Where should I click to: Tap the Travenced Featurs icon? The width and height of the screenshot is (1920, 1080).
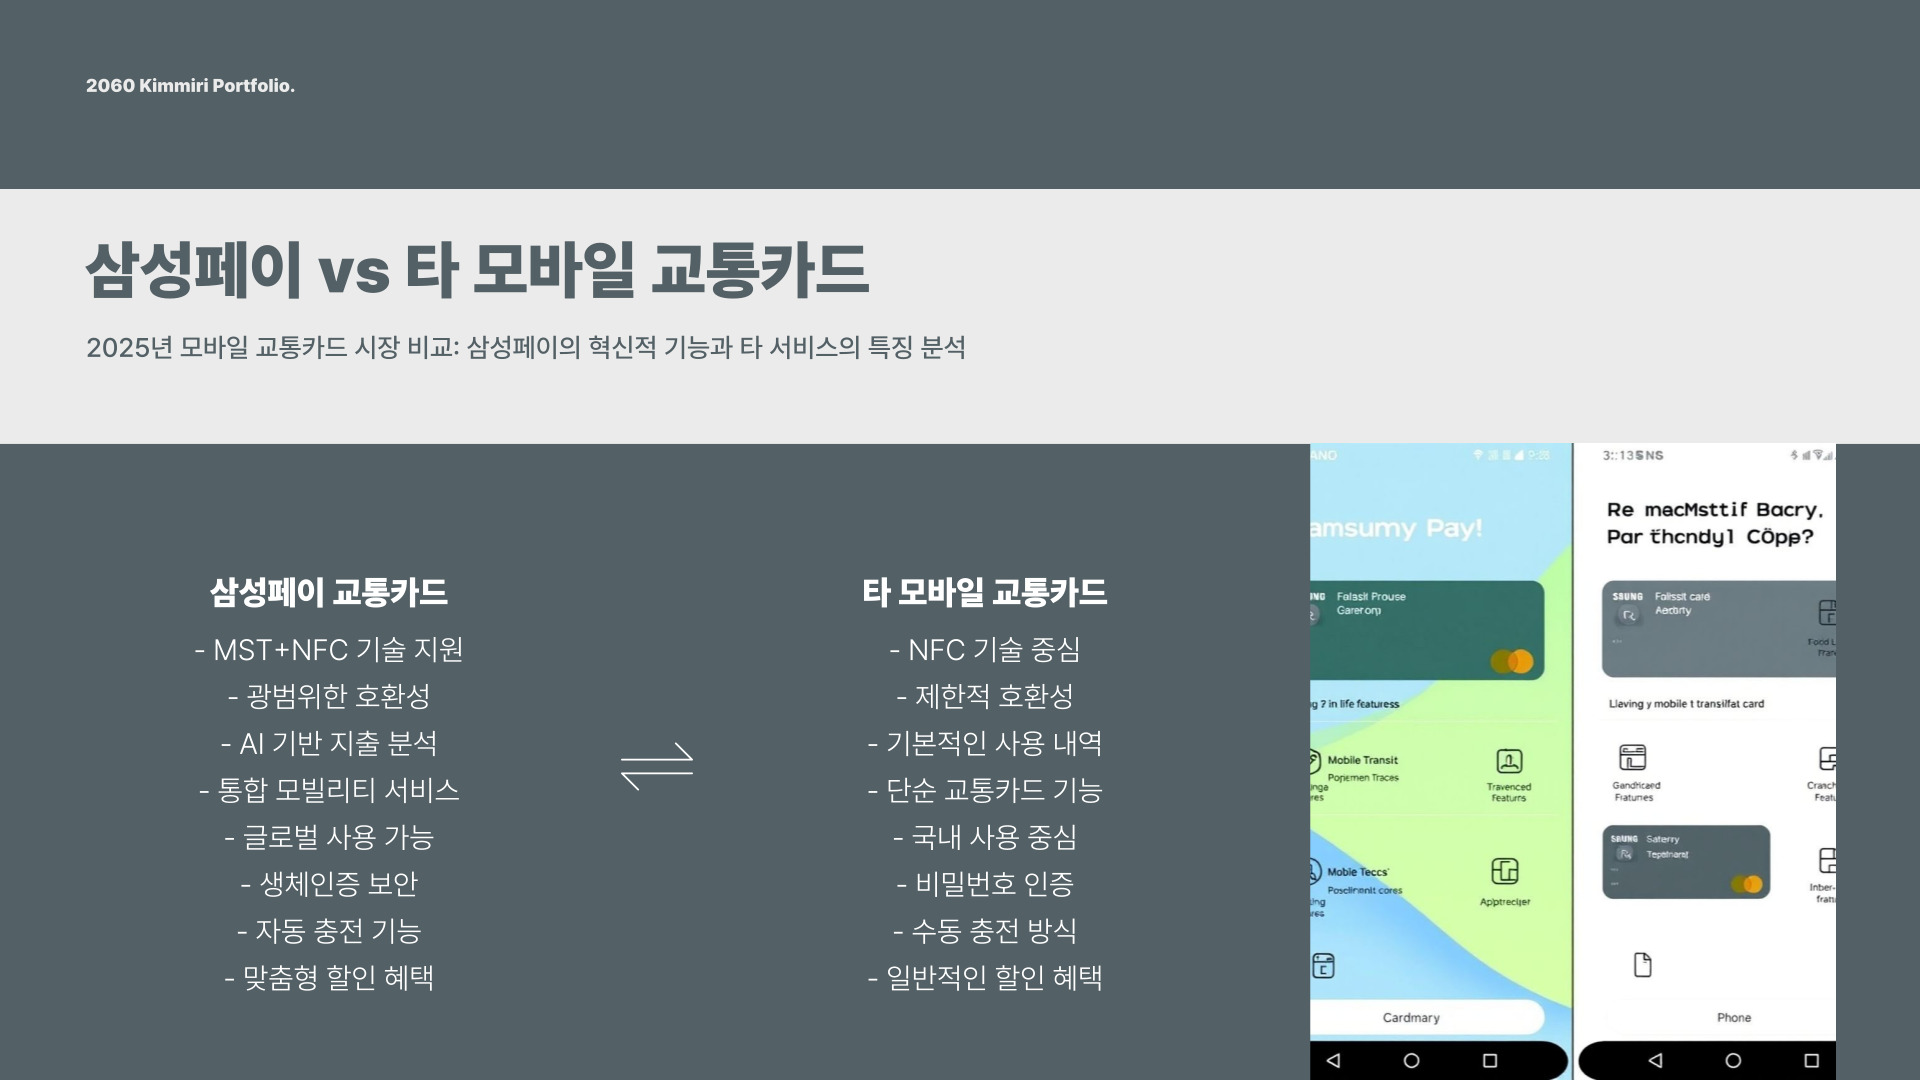click(x=1508, y=762)
